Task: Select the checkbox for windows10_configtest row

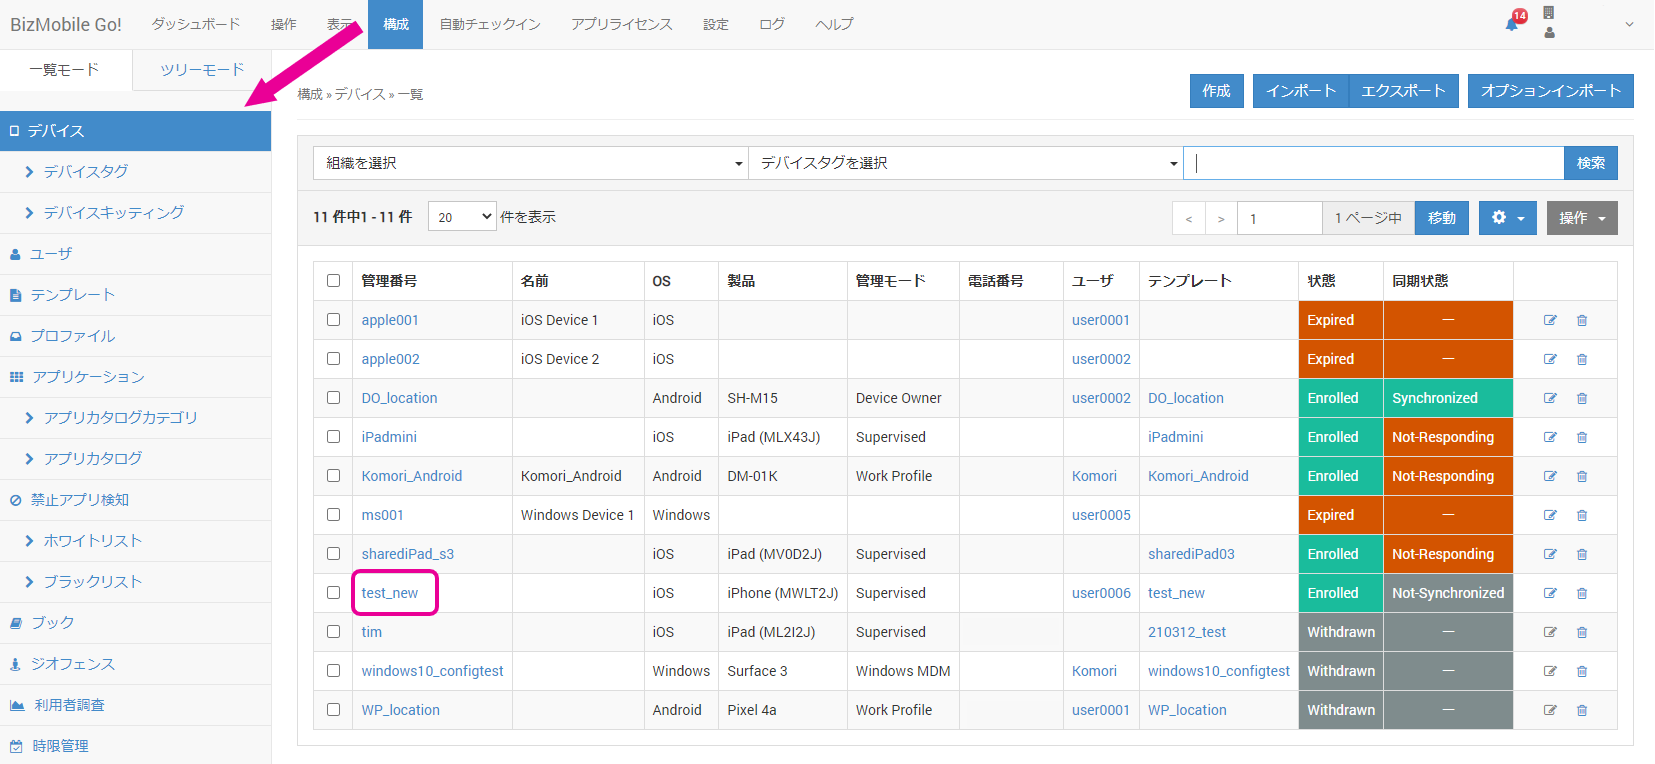Action: coord(333,671)
